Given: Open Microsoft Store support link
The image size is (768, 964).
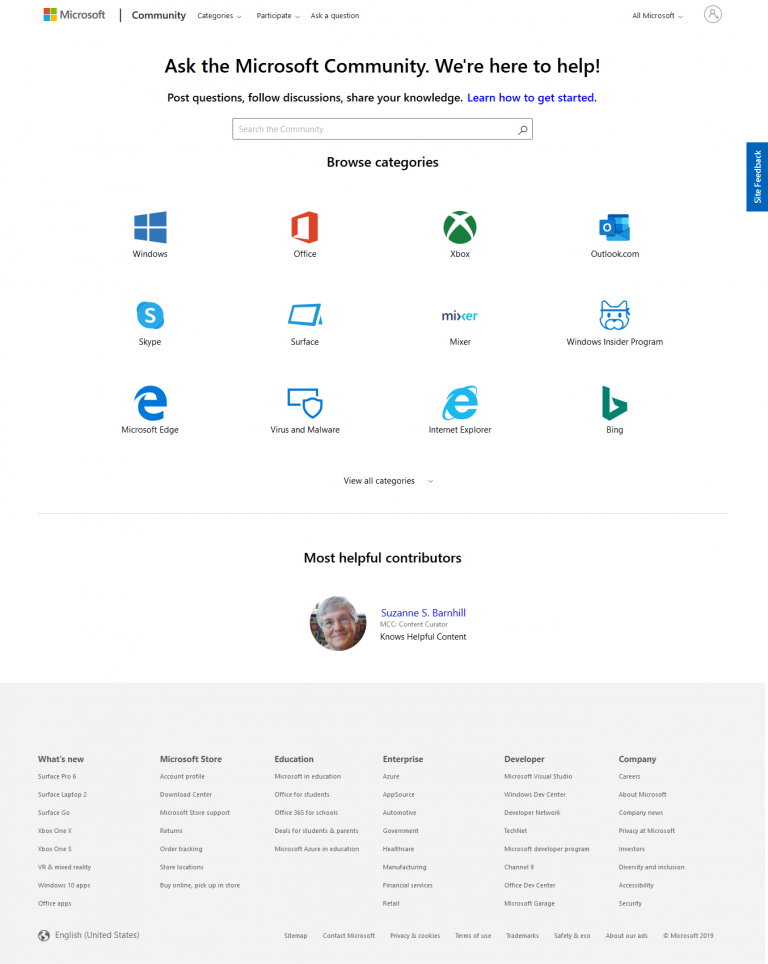Looking at the screenshot, I should point(194,813).
